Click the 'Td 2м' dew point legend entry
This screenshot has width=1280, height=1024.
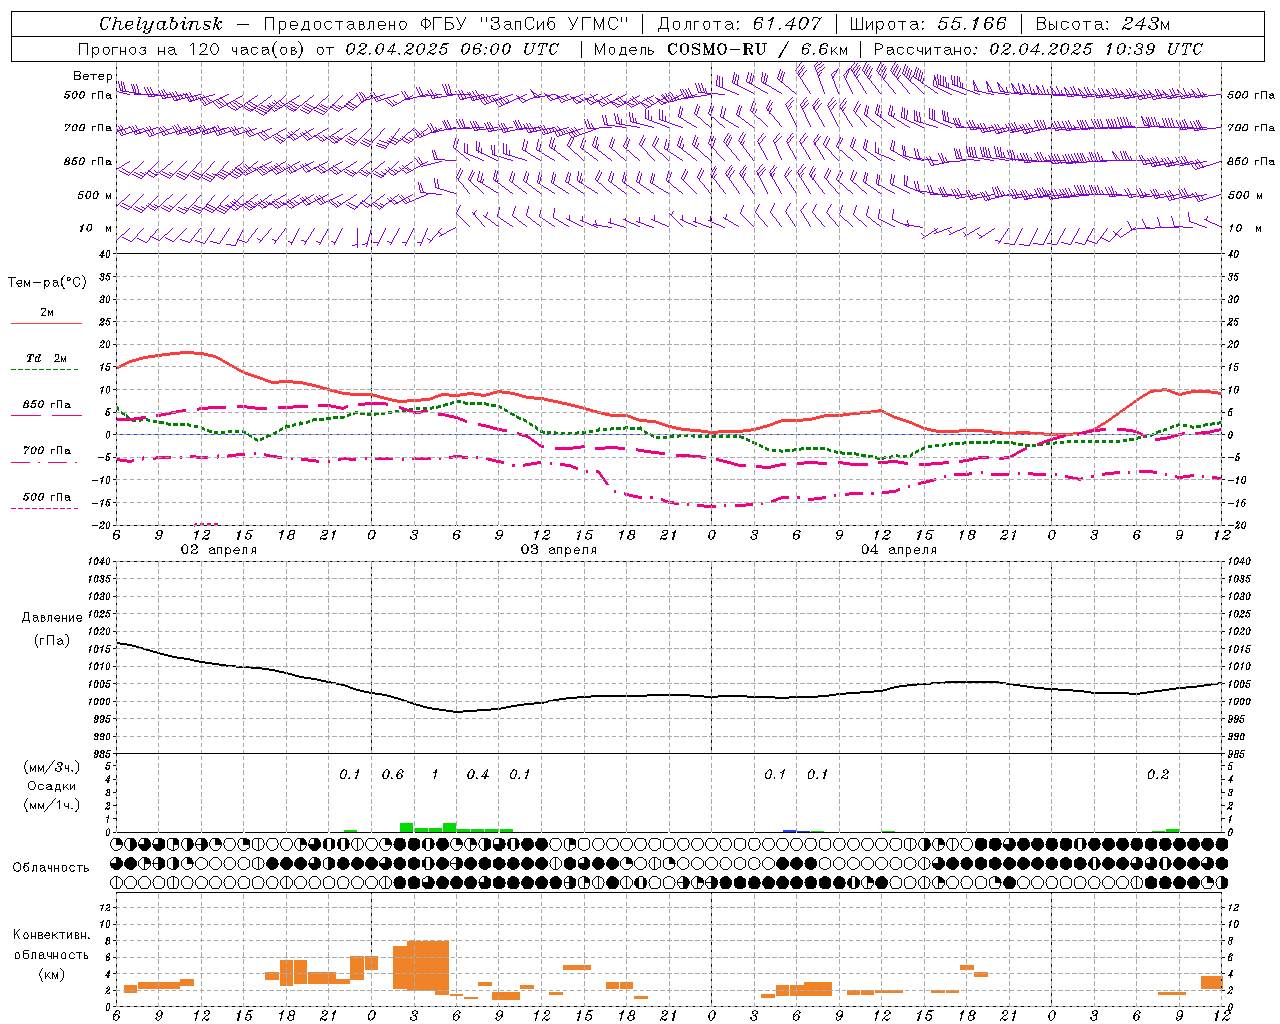pos(47,358)
